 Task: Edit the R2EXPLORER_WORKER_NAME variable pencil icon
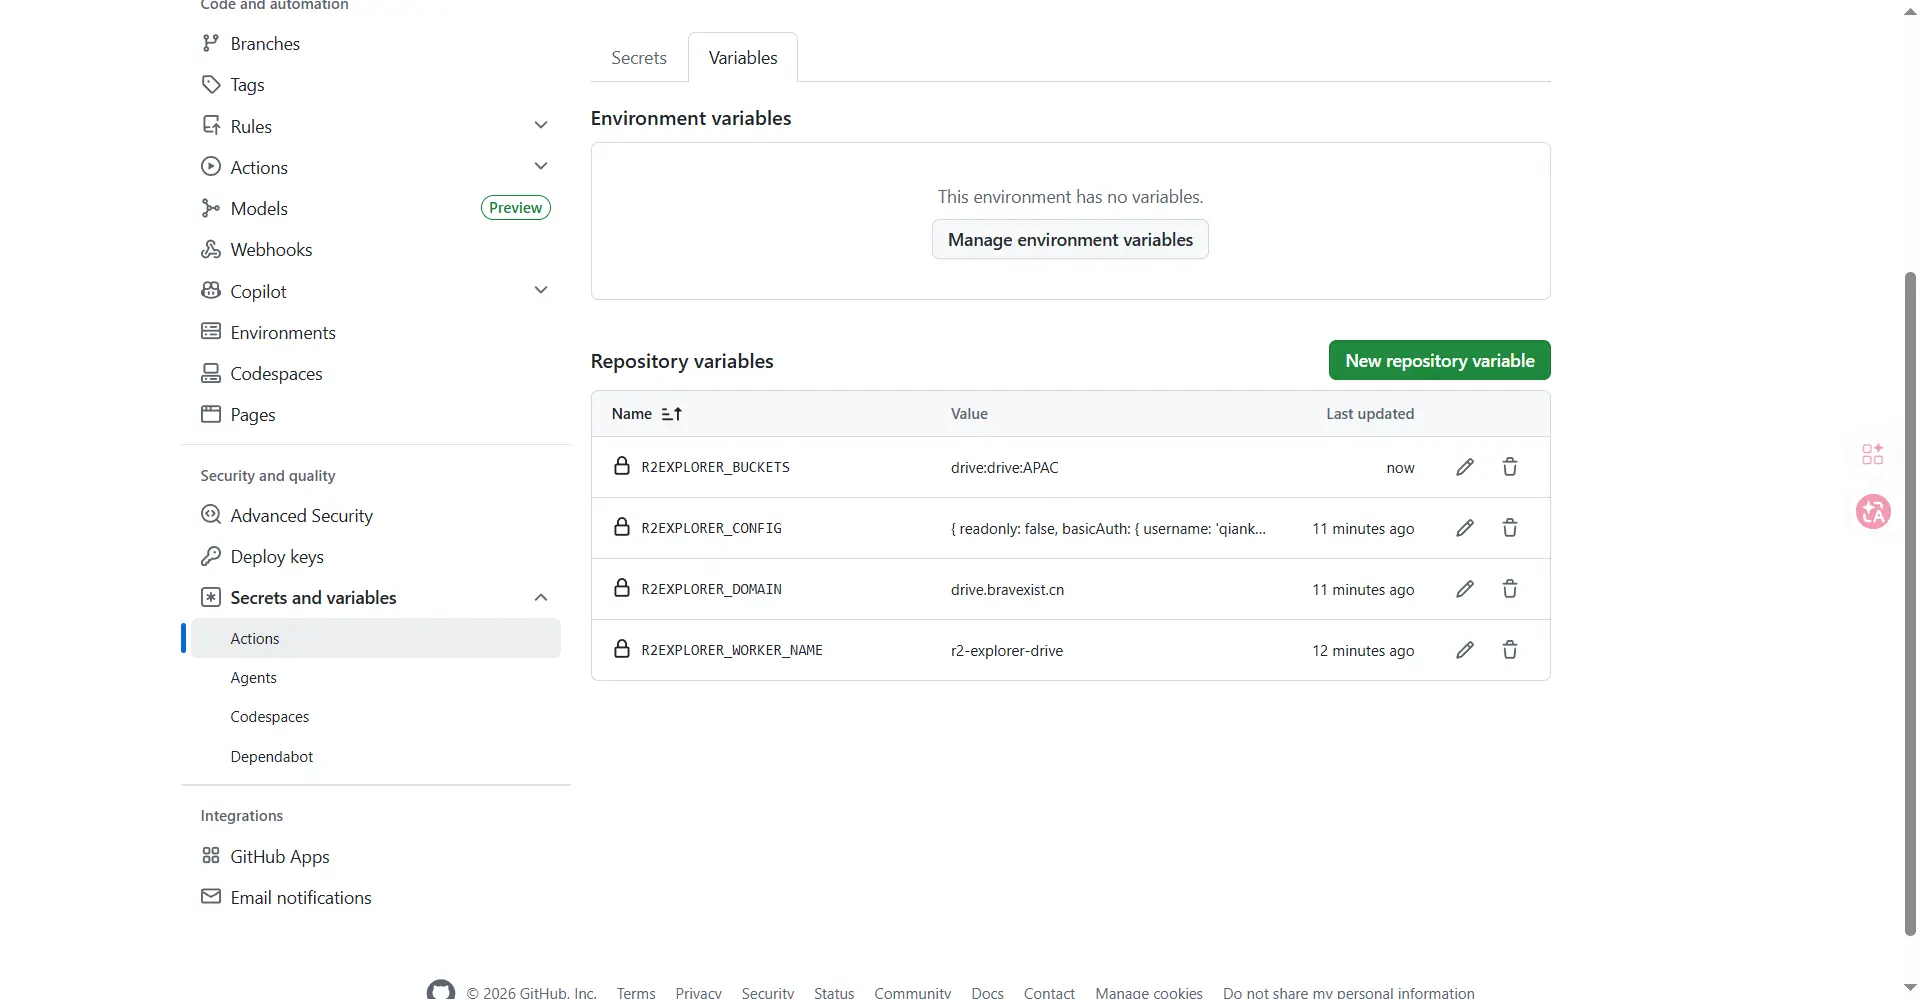tap(1465, 650)
